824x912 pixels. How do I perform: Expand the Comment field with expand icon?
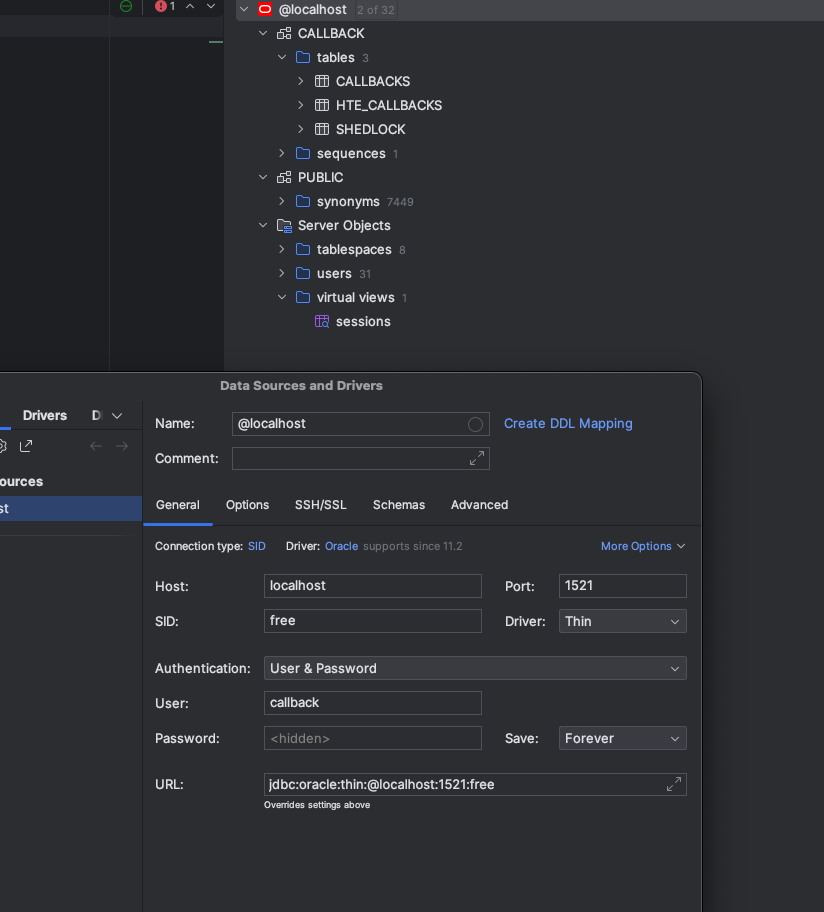click(477, 458)
